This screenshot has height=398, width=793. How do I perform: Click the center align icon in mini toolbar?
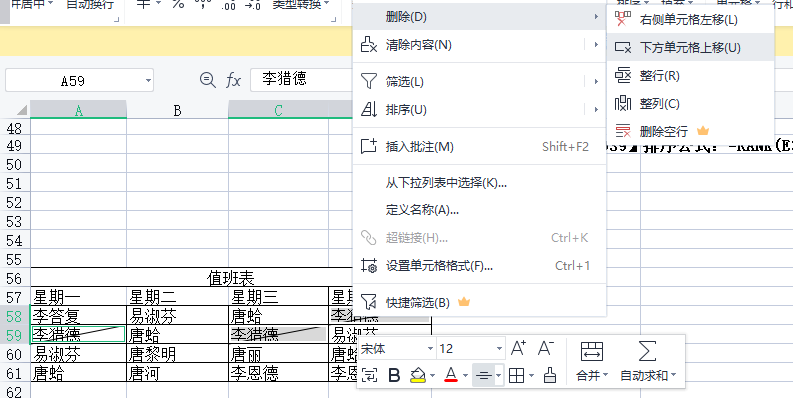pyautogui.click(x=483, y=375)
